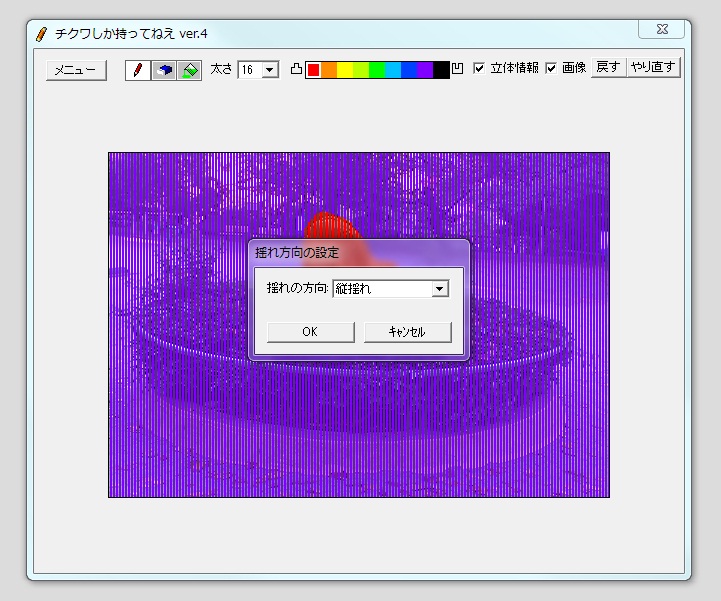Pick the green color swatch
721x601 pixels.
coord(377,70)
